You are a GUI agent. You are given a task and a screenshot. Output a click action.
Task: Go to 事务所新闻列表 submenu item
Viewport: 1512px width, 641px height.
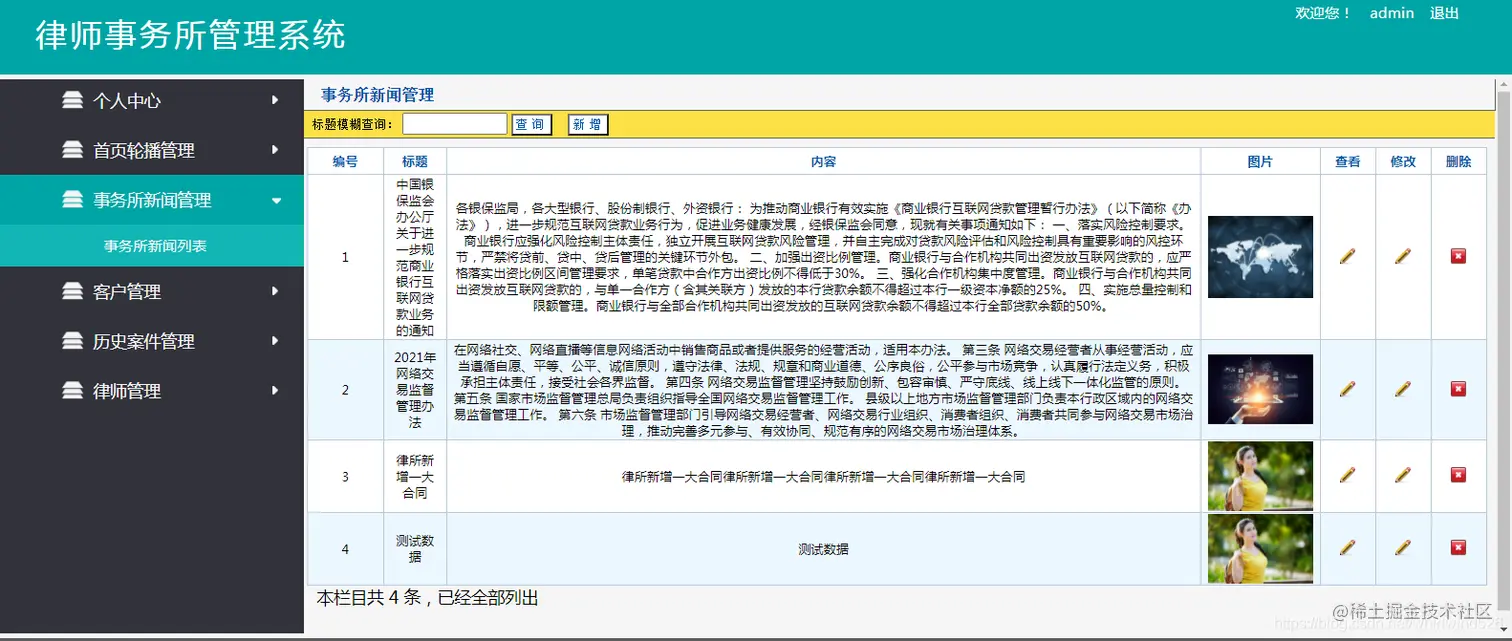(x=155, y=245)
